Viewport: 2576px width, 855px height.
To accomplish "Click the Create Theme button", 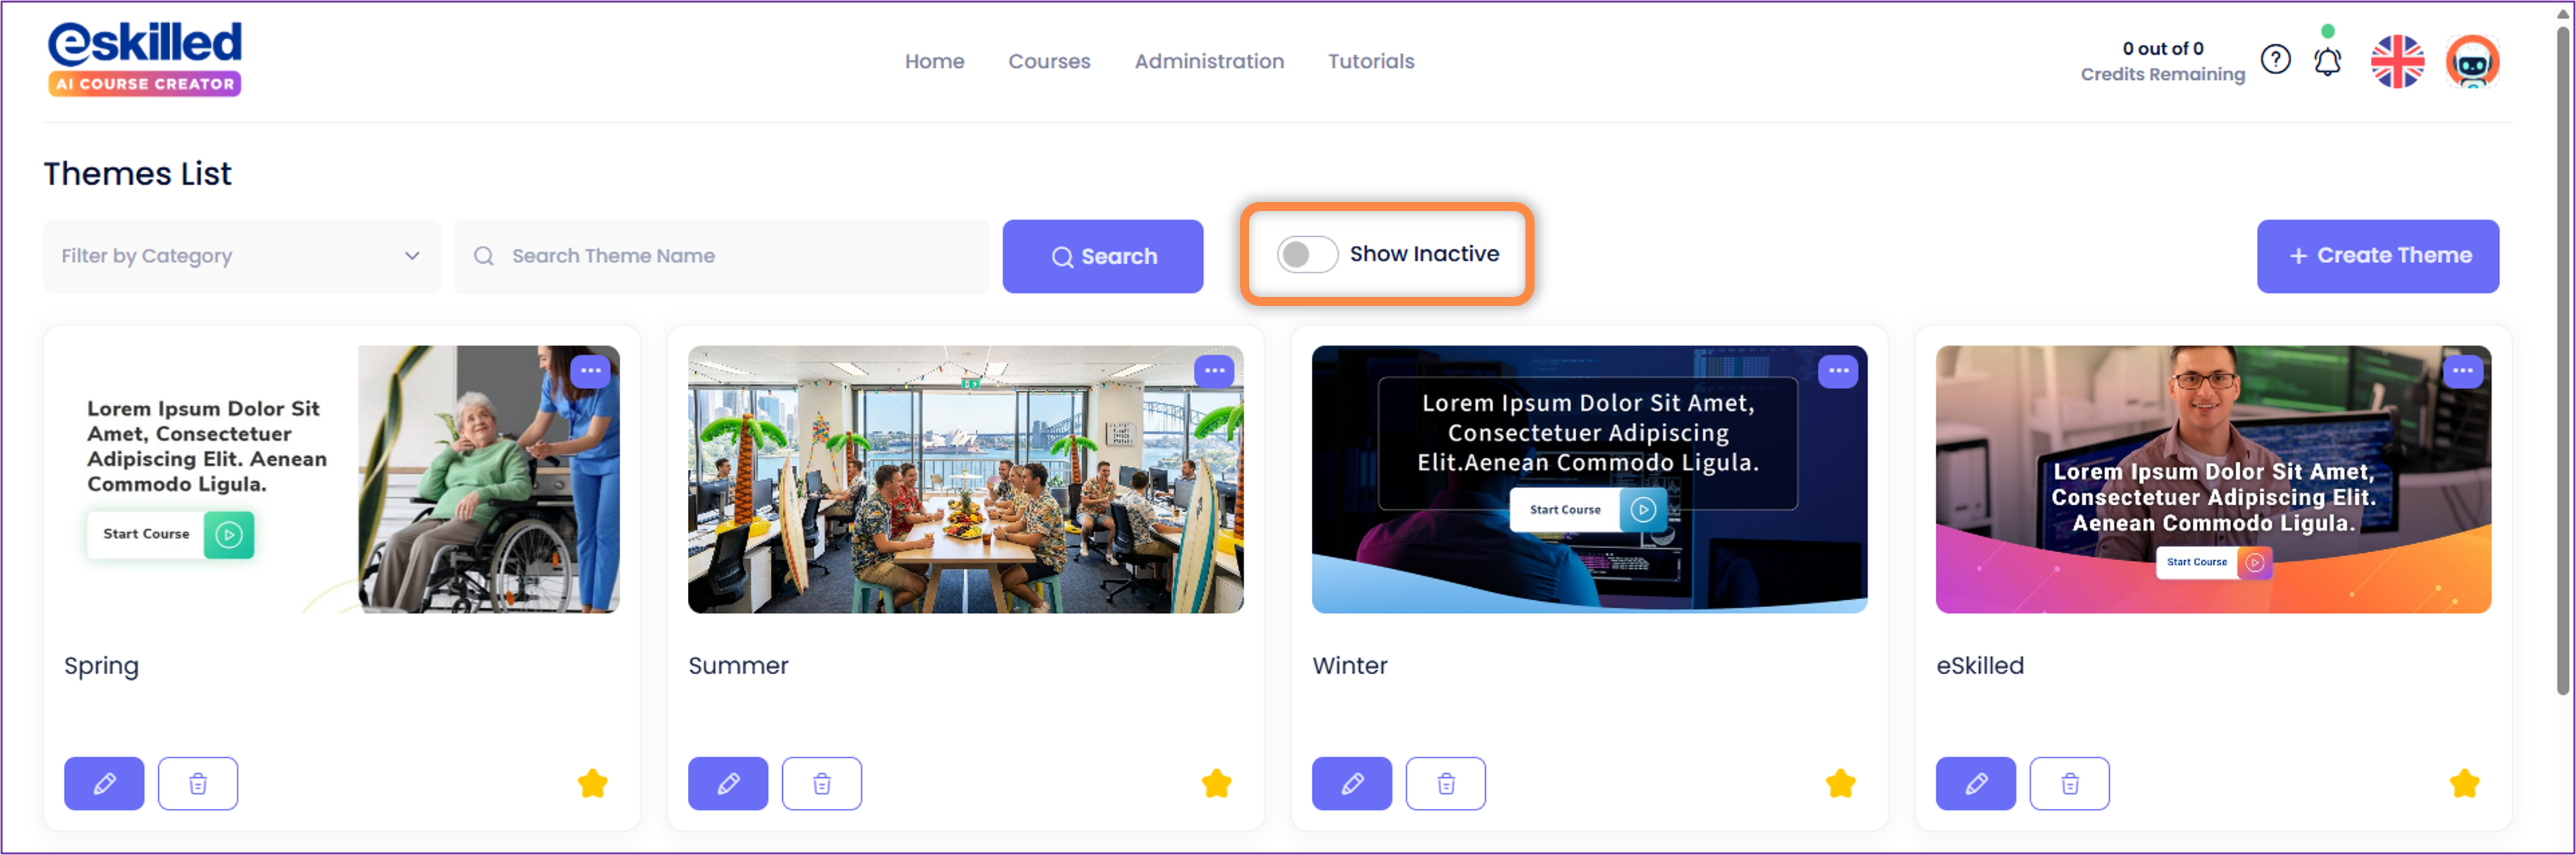I will tap(2378, 256).
